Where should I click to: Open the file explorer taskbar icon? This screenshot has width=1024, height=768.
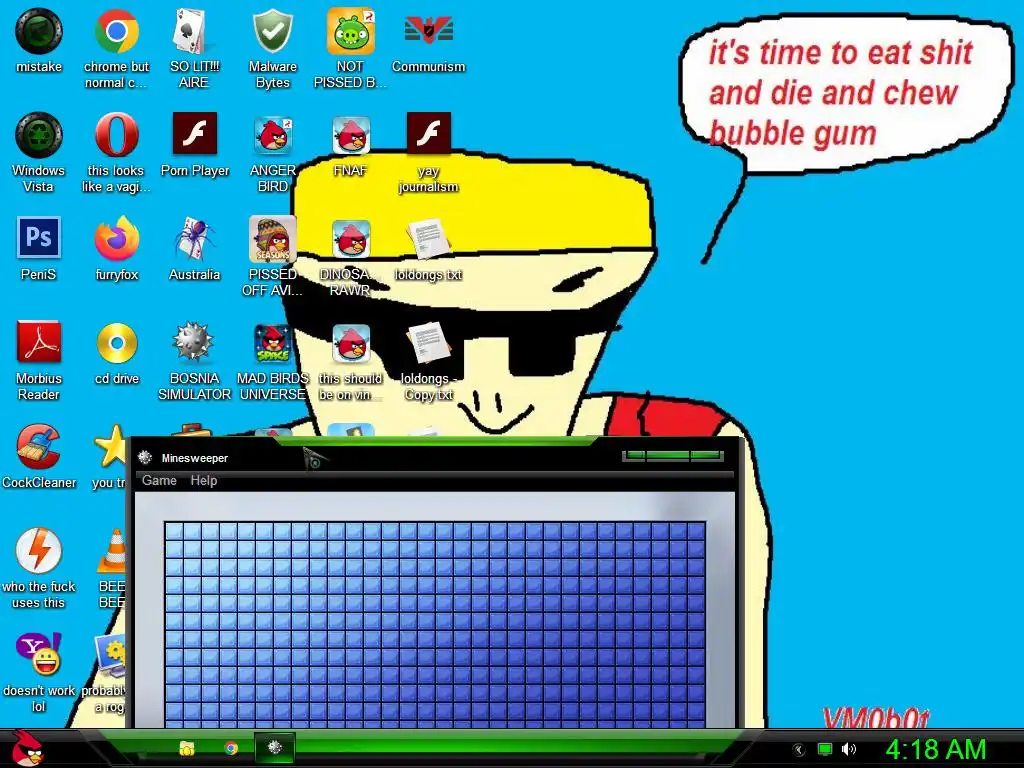187,748
